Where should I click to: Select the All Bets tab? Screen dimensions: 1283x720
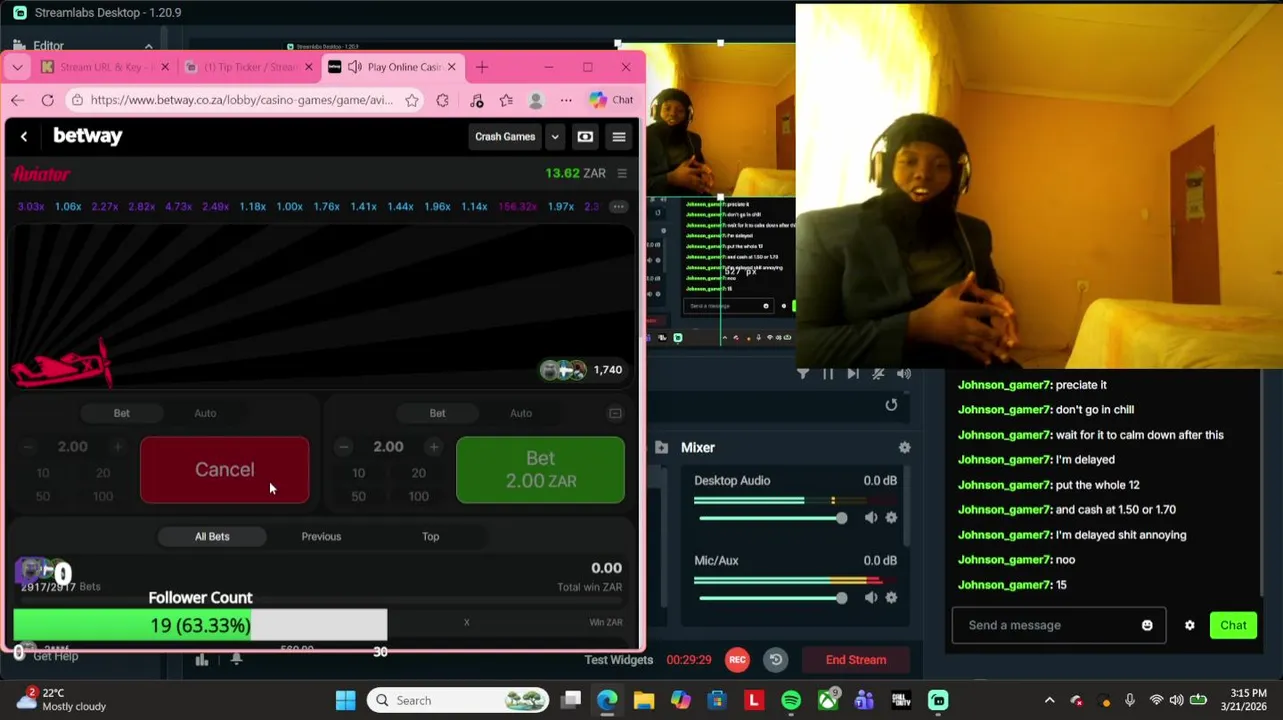(212, 537)
